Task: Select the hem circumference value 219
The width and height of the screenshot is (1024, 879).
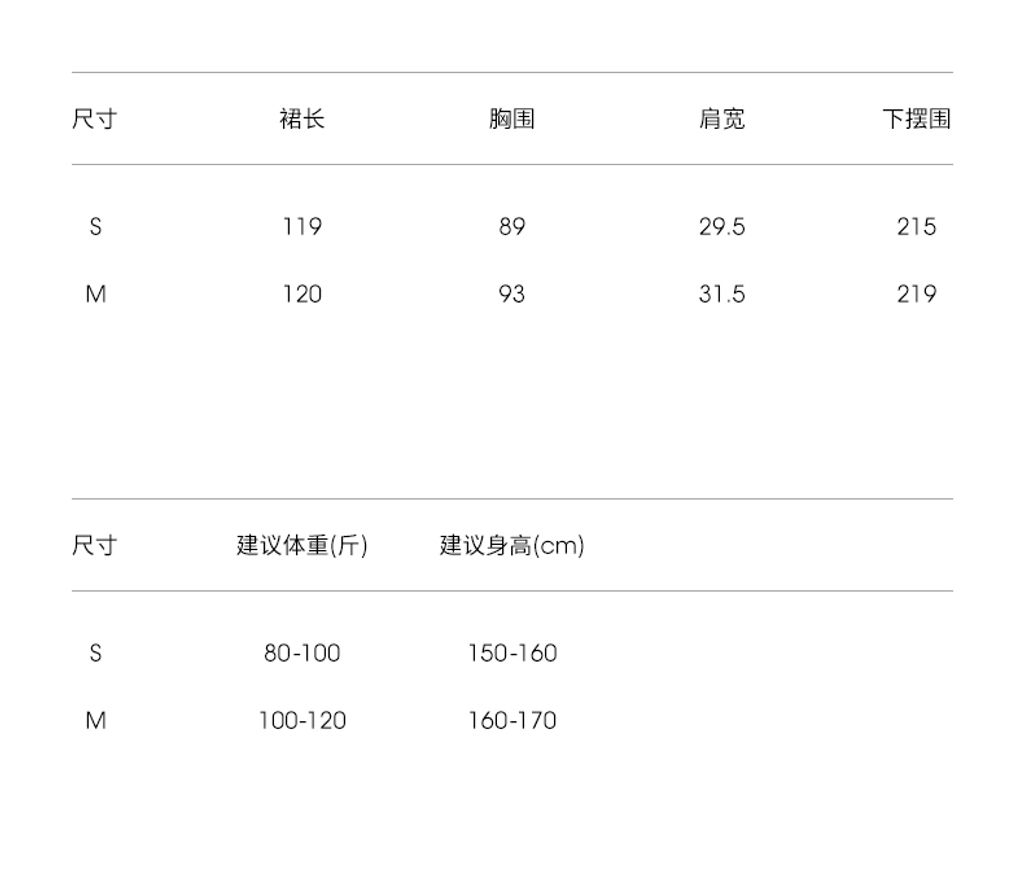Action: tap(916, 294)
